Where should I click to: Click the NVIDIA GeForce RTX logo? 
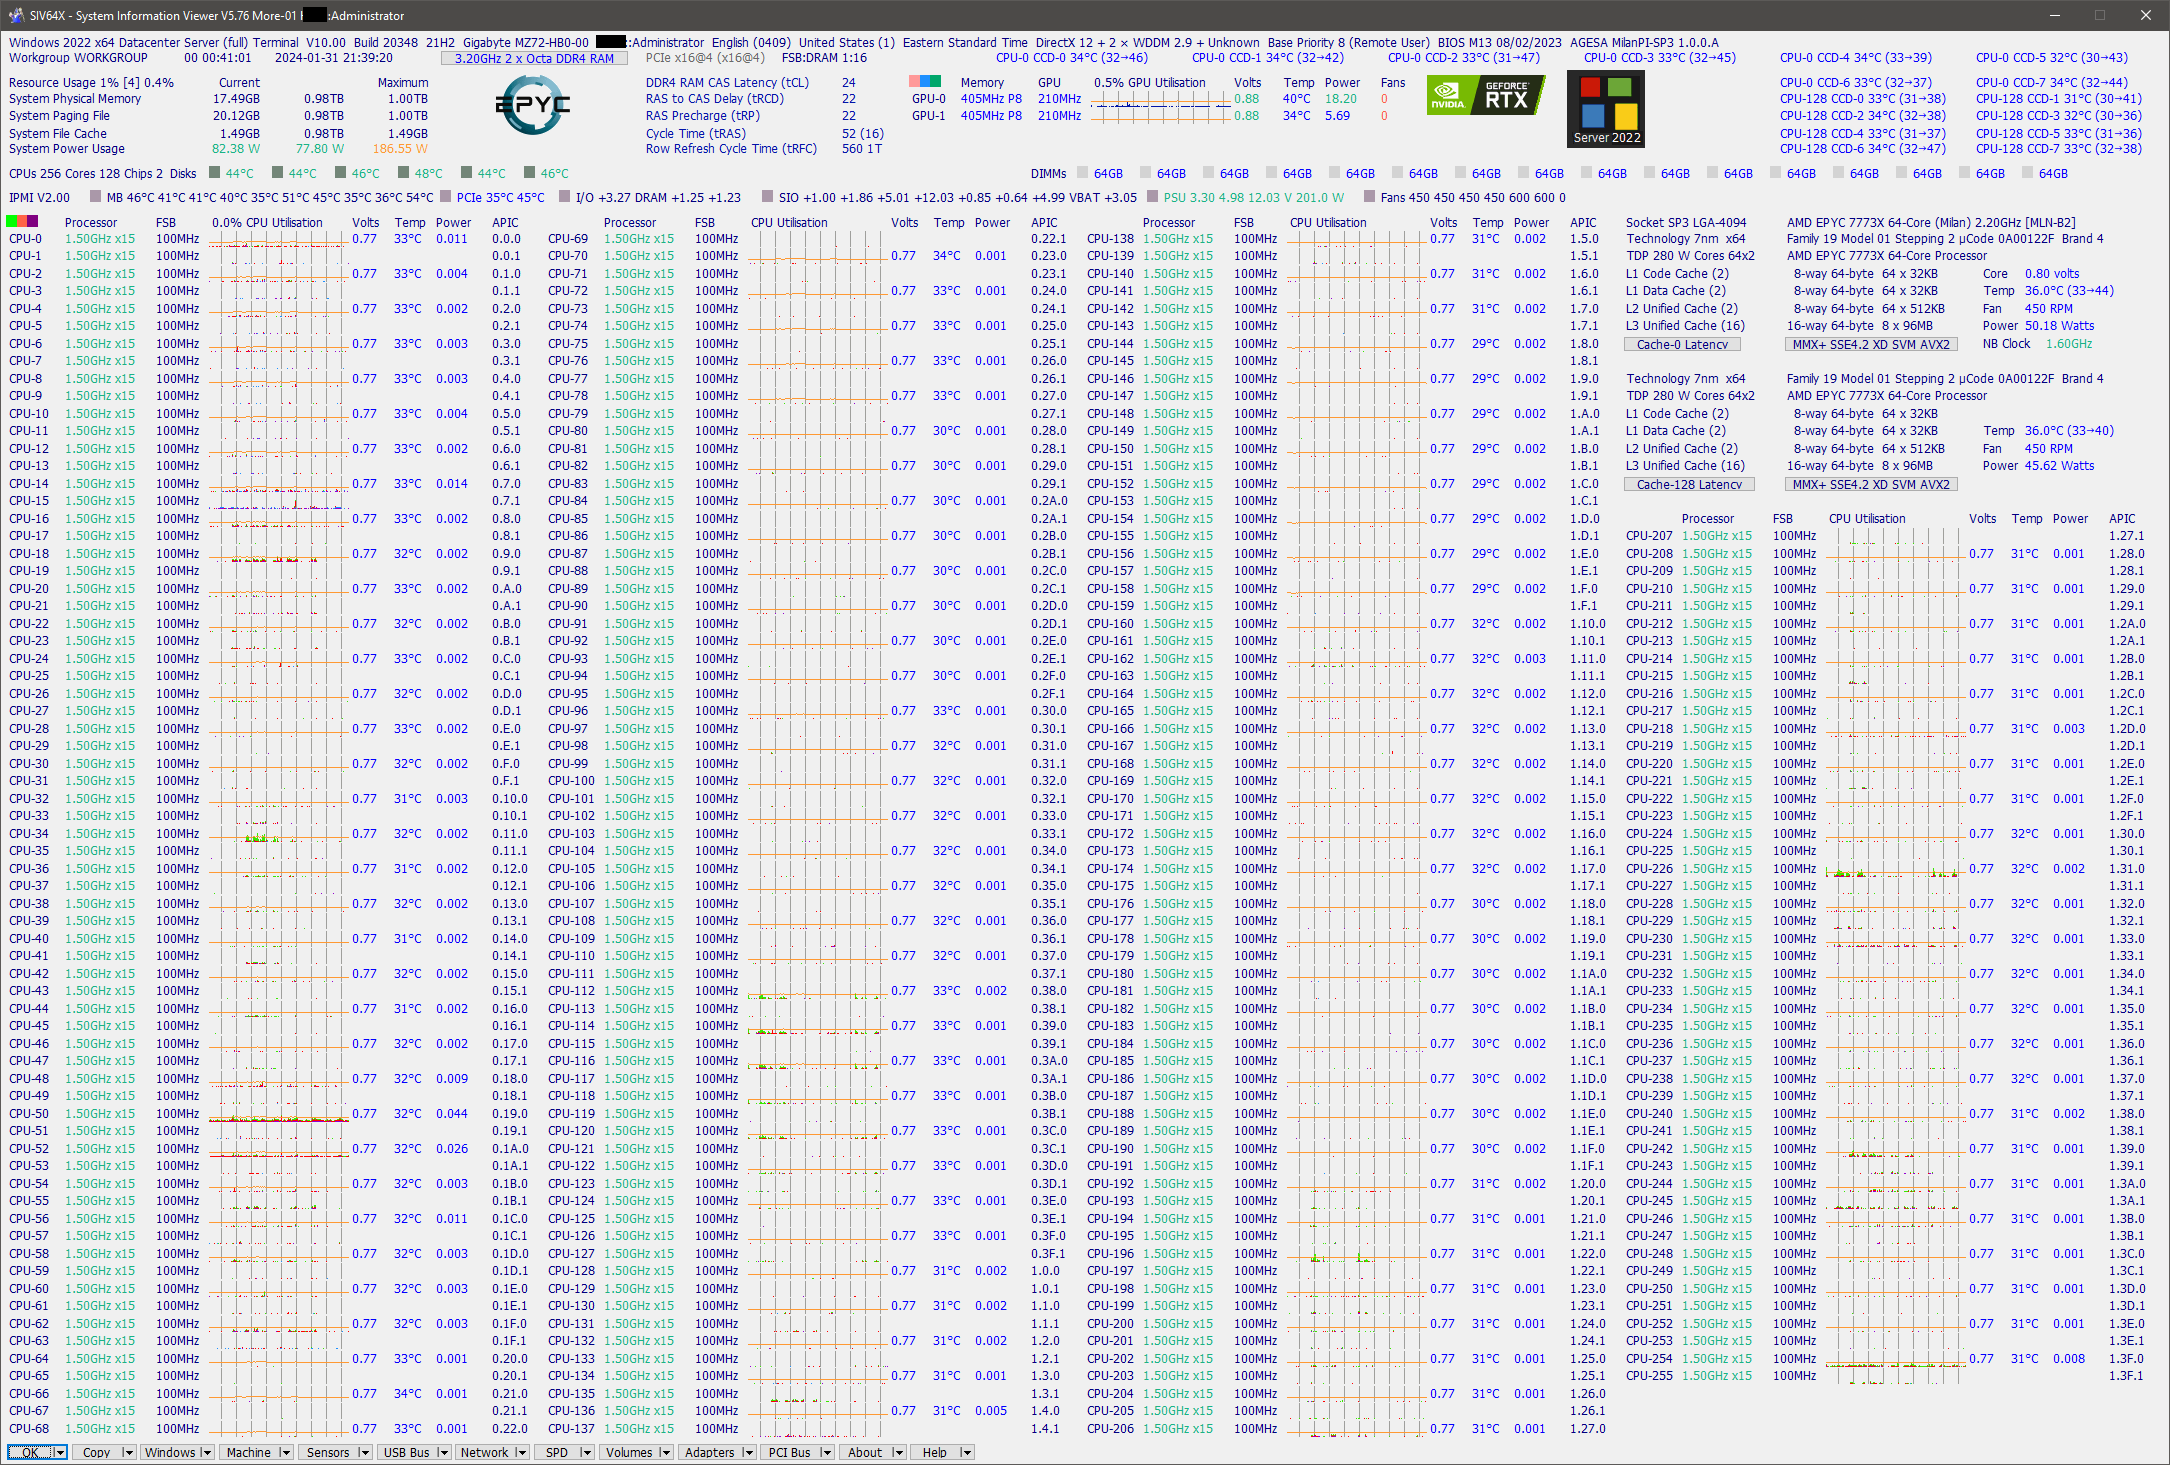click(x=1484, y=97)
